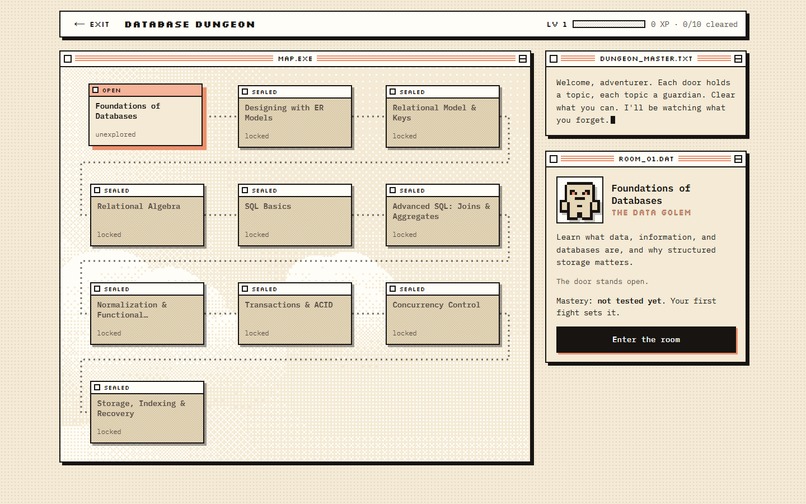
Task: Click the sealed icon on SQL Basics
Action: 245,190
